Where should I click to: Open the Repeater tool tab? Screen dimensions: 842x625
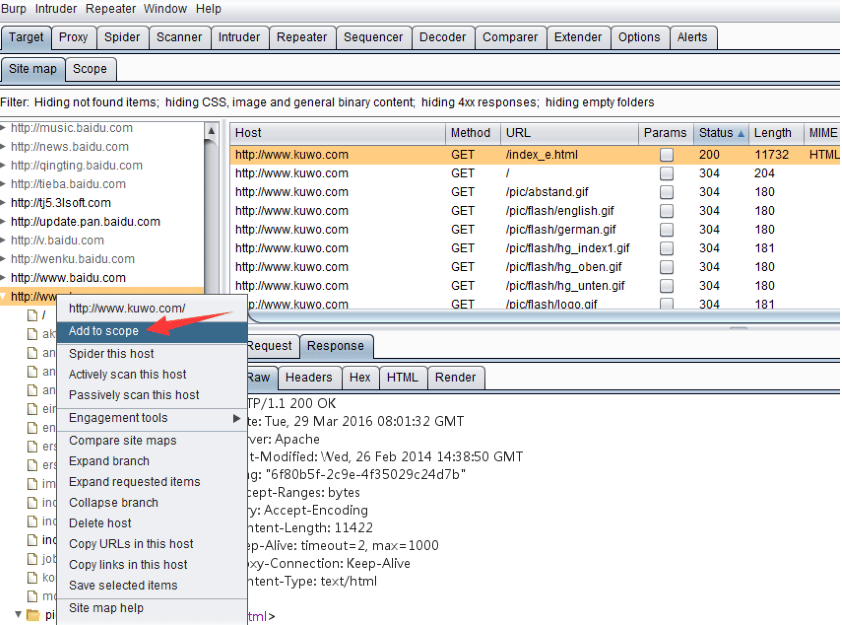(302, 38)
